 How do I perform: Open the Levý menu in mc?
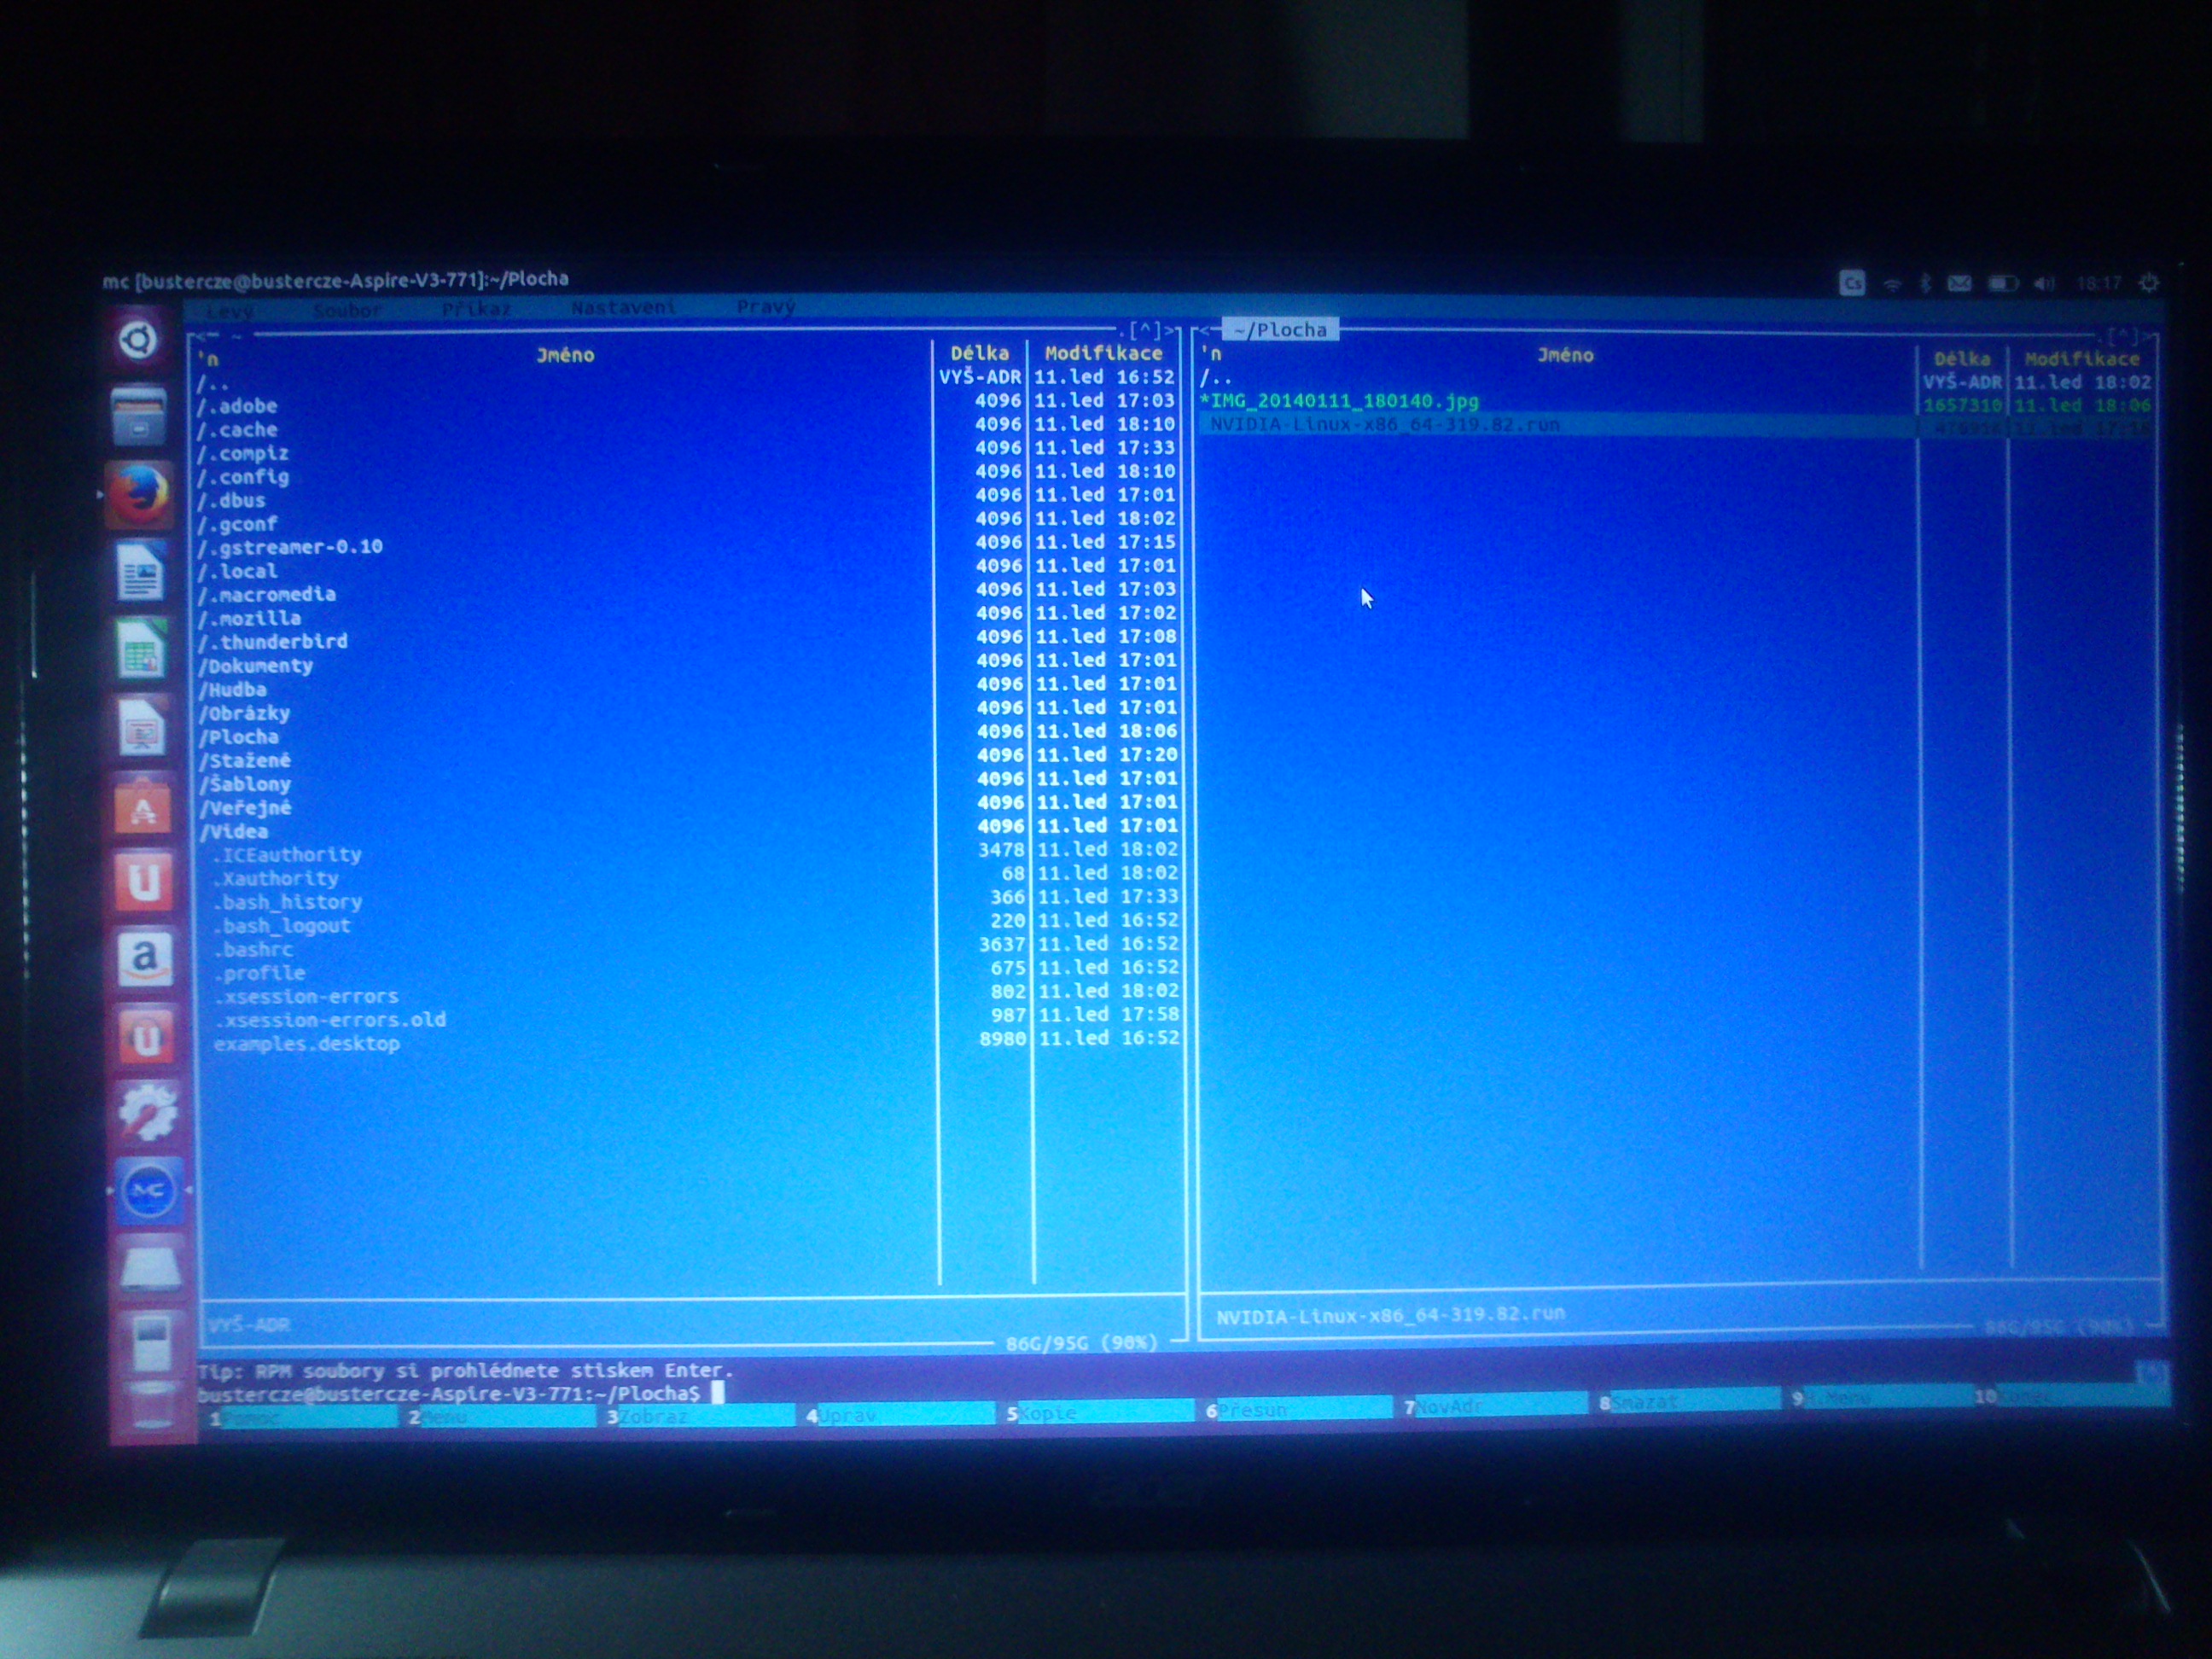click(229, 311)
